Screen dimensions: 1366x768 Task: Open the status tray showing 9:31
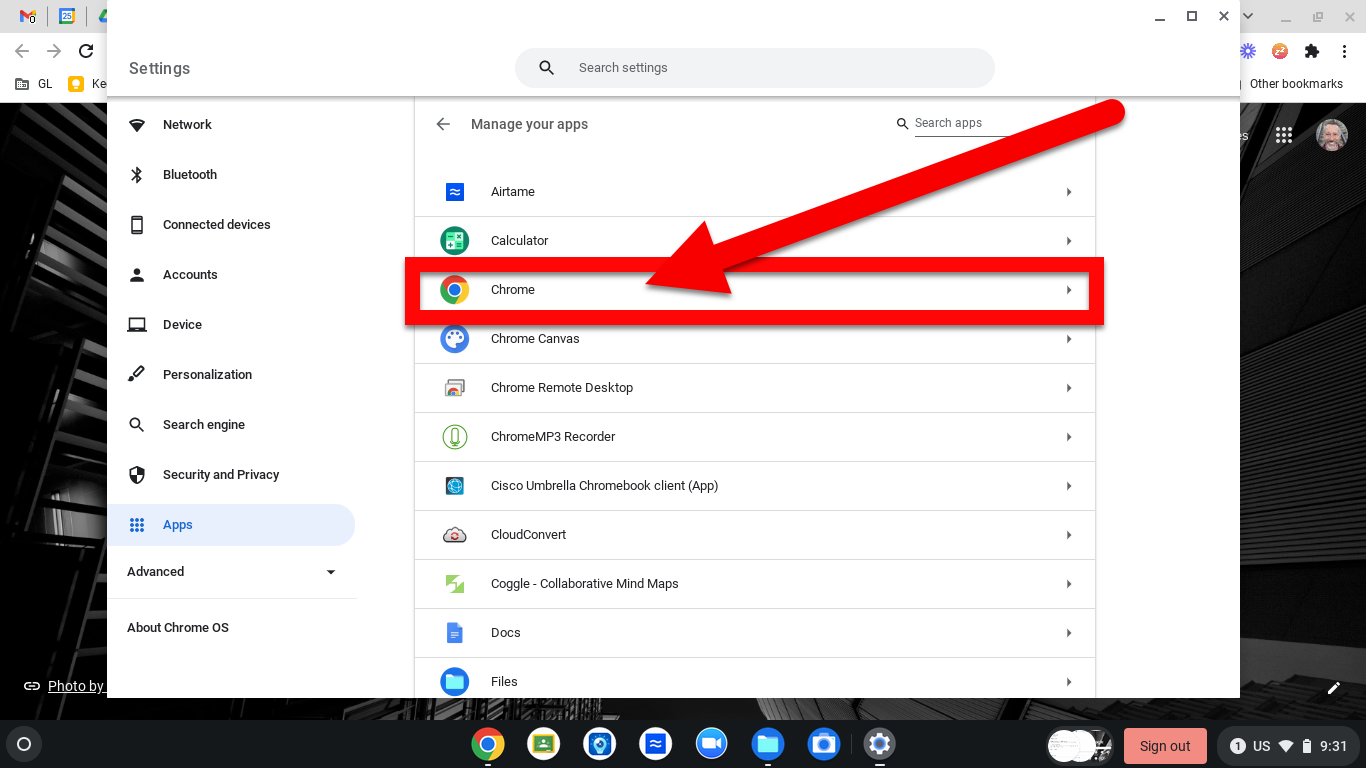(x=1290, y=746)
